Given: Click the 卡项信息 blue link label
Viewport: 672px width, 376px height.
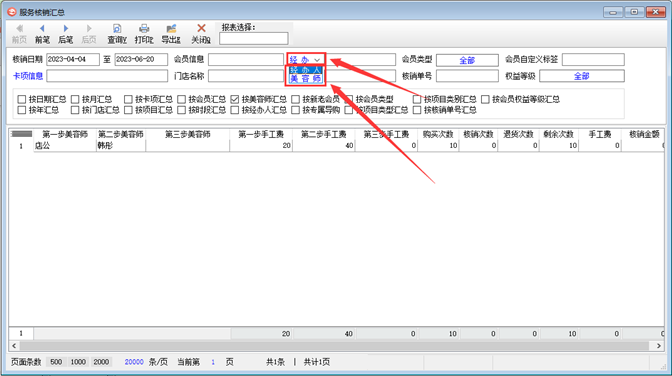Looking at the screenshot, I should [28, 76].
